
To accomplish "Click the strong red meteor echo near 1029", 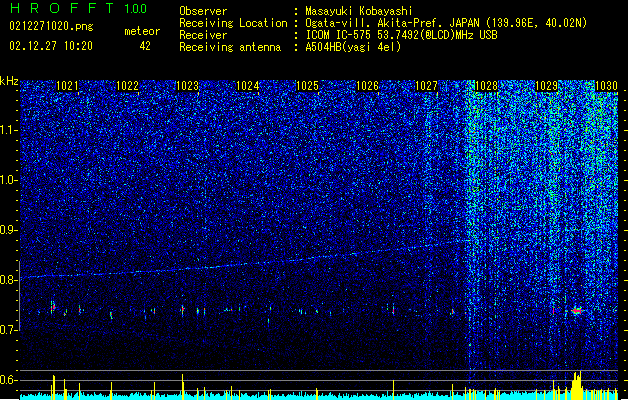I will pos(577,311).
